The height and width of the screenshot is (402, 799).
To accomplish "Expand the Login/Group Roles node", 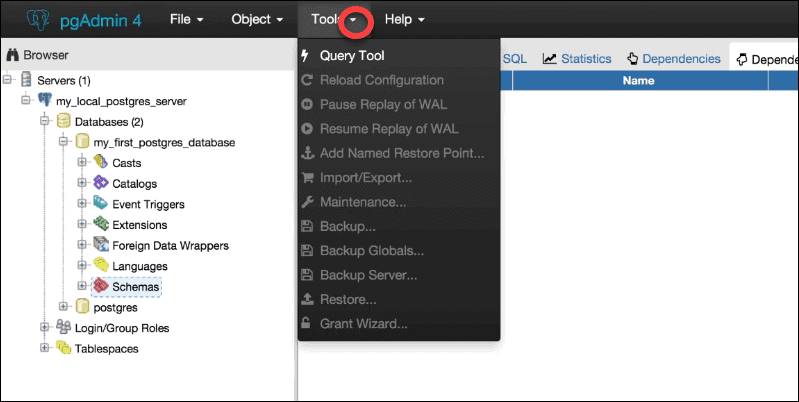I will tap(44, 328).
